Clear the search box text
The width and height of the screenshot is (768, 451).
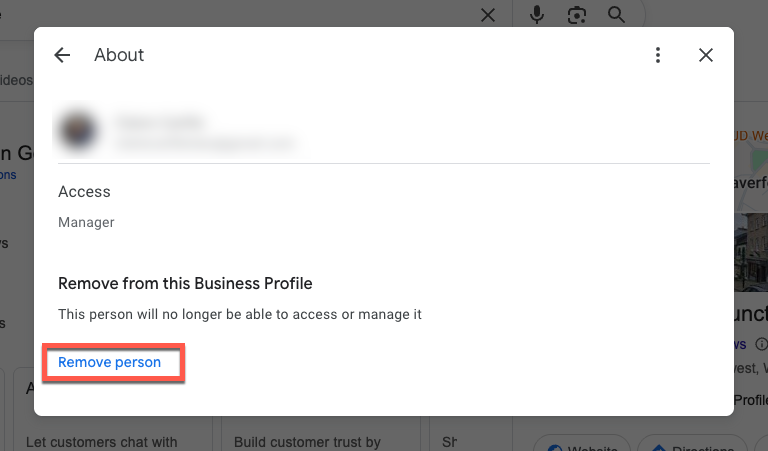pyautogui.click(x=488, y=15)
